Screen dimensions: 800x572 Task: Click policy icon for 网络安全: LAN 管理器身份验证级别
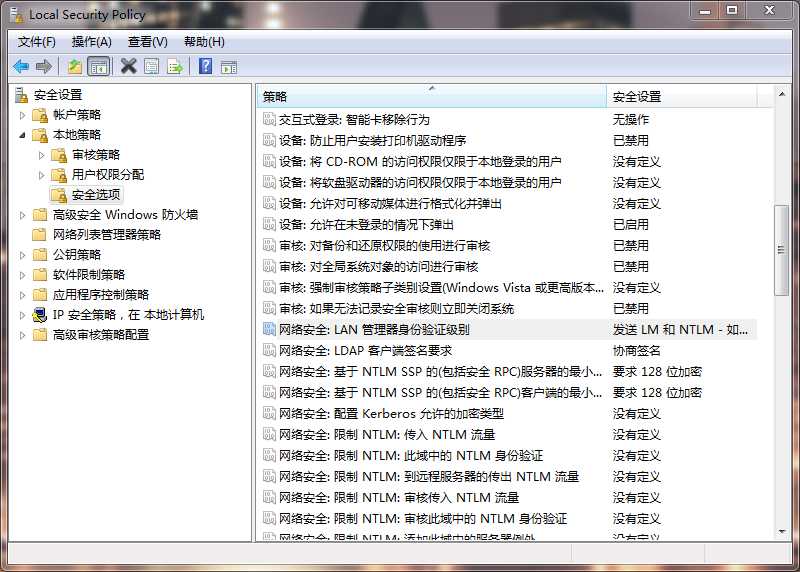[x=269, y=329]
